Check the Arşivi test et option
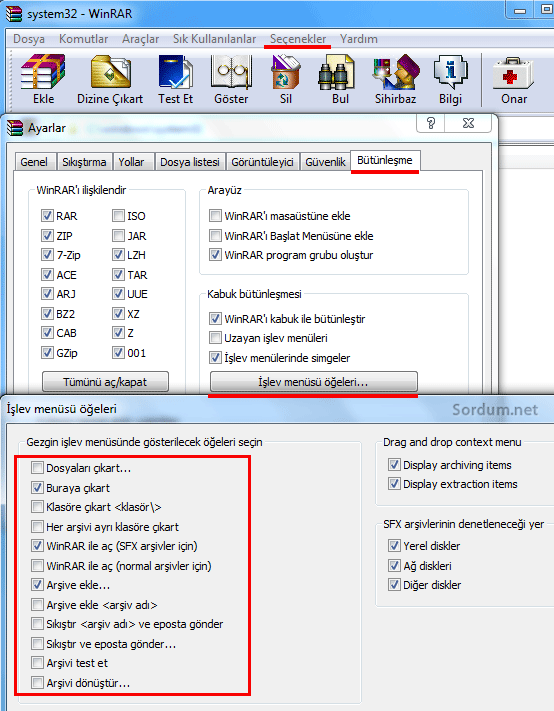This screenshot has height=711, width=554. tap(37, 662)
